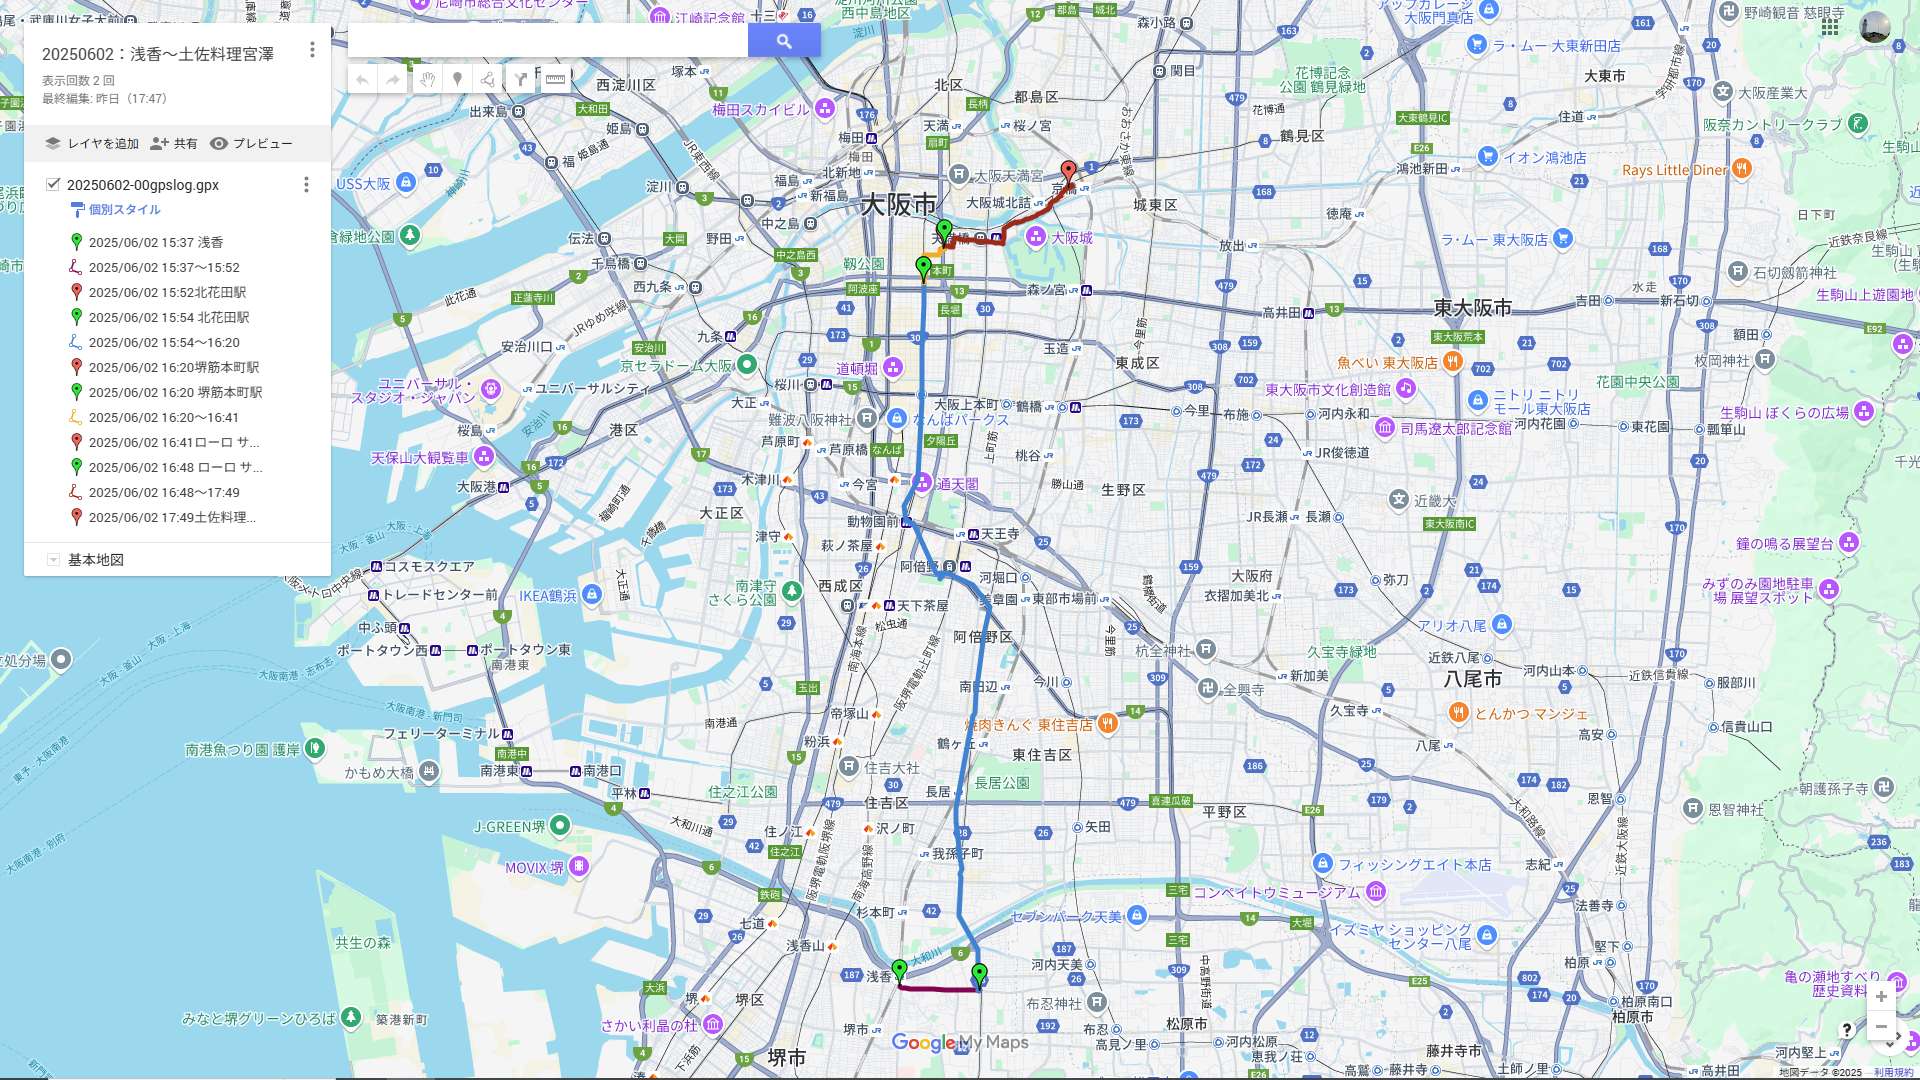1920x1080 pixels.
Task: Open the 20250602-00gpslog.gpx layer options menu
Action: [306, 185]
